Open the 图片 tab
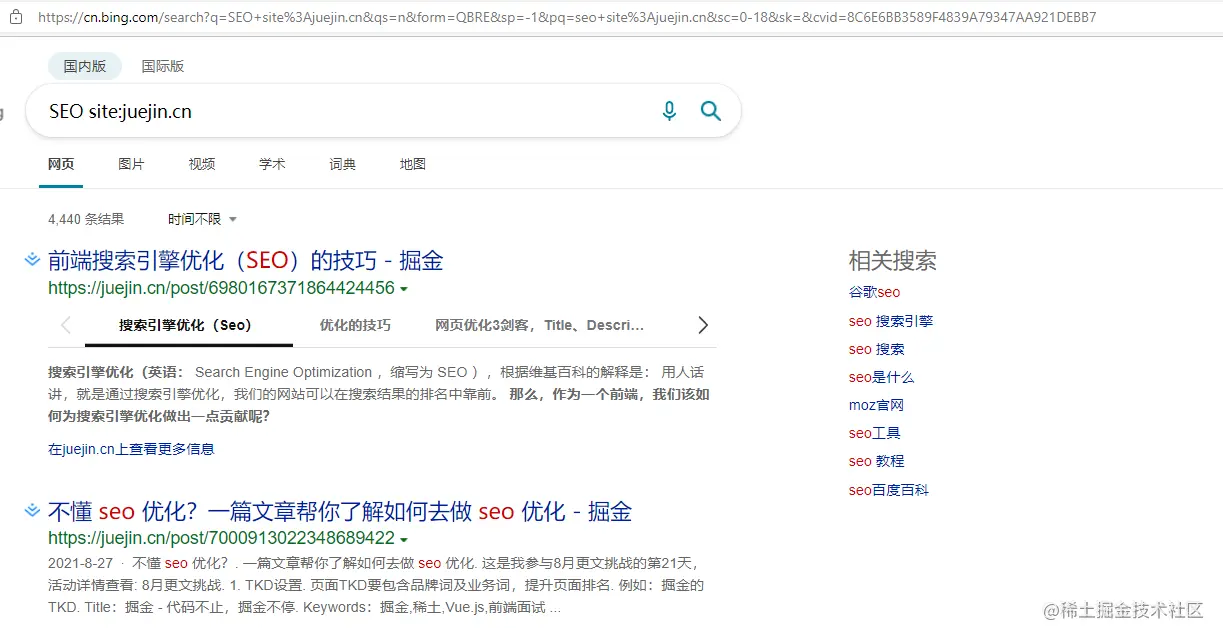The image size is (1223, 640). 131,164
